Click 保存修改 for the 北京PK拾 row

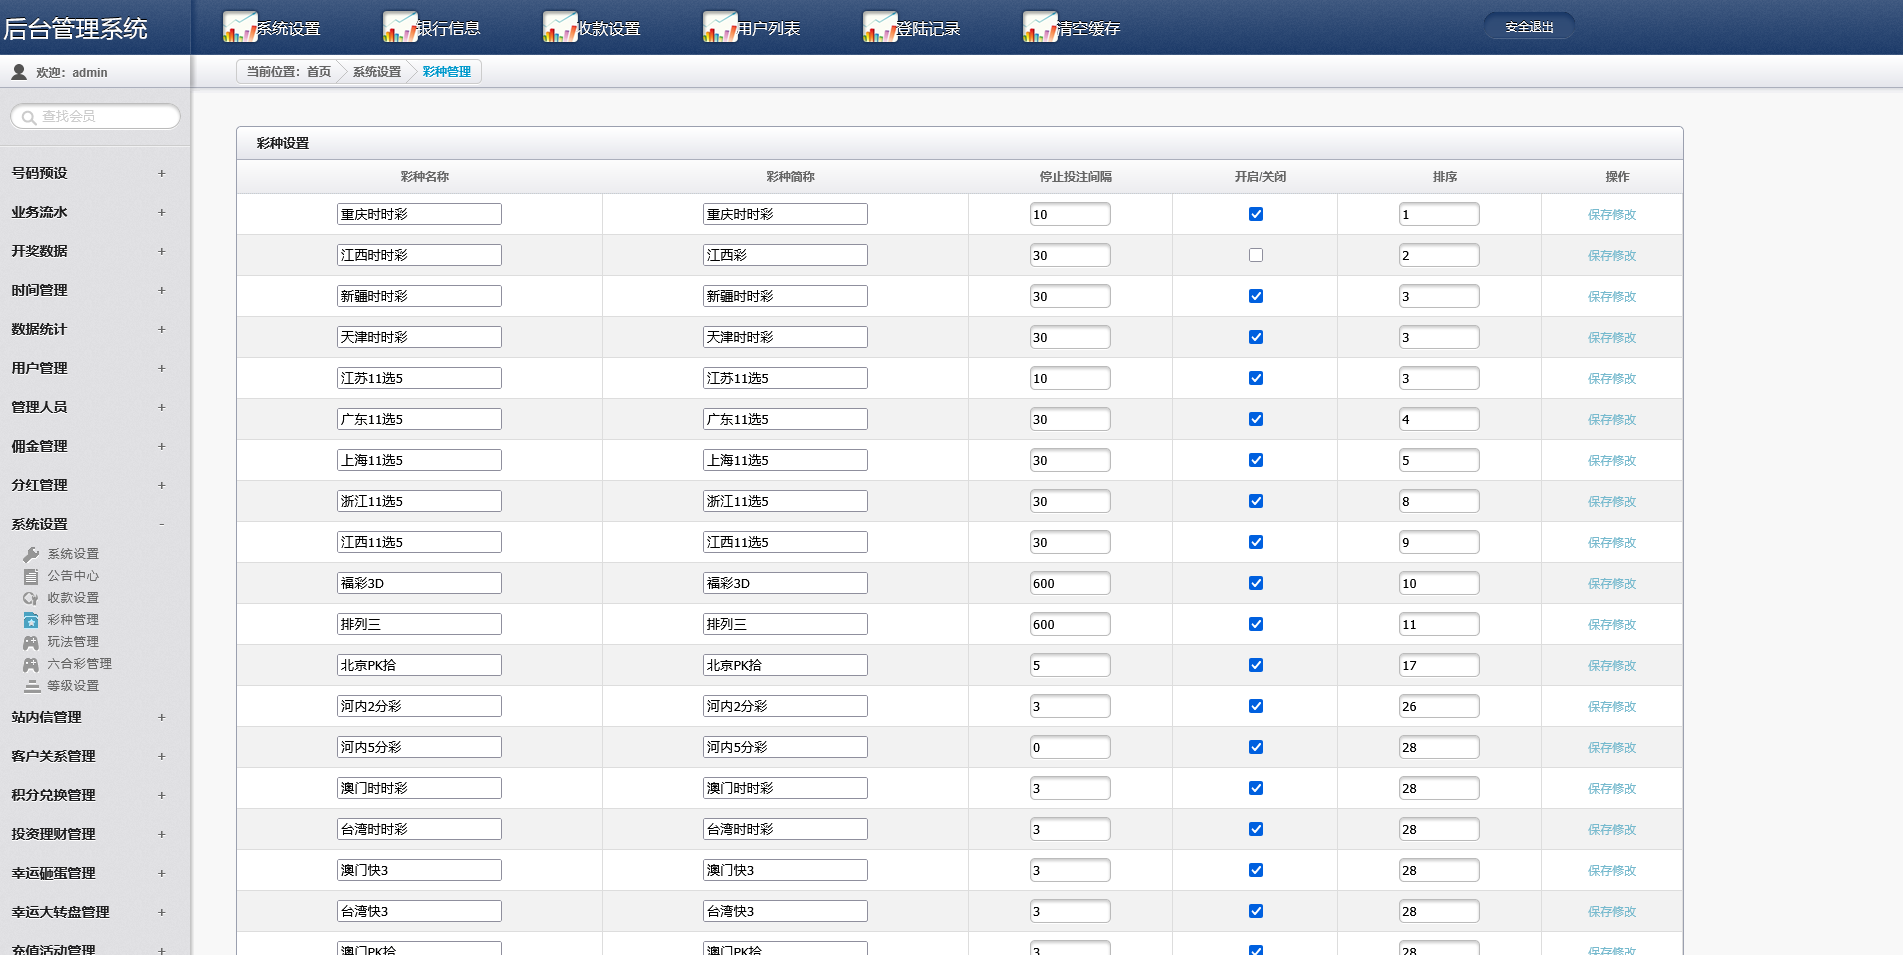pos(1611,665)
